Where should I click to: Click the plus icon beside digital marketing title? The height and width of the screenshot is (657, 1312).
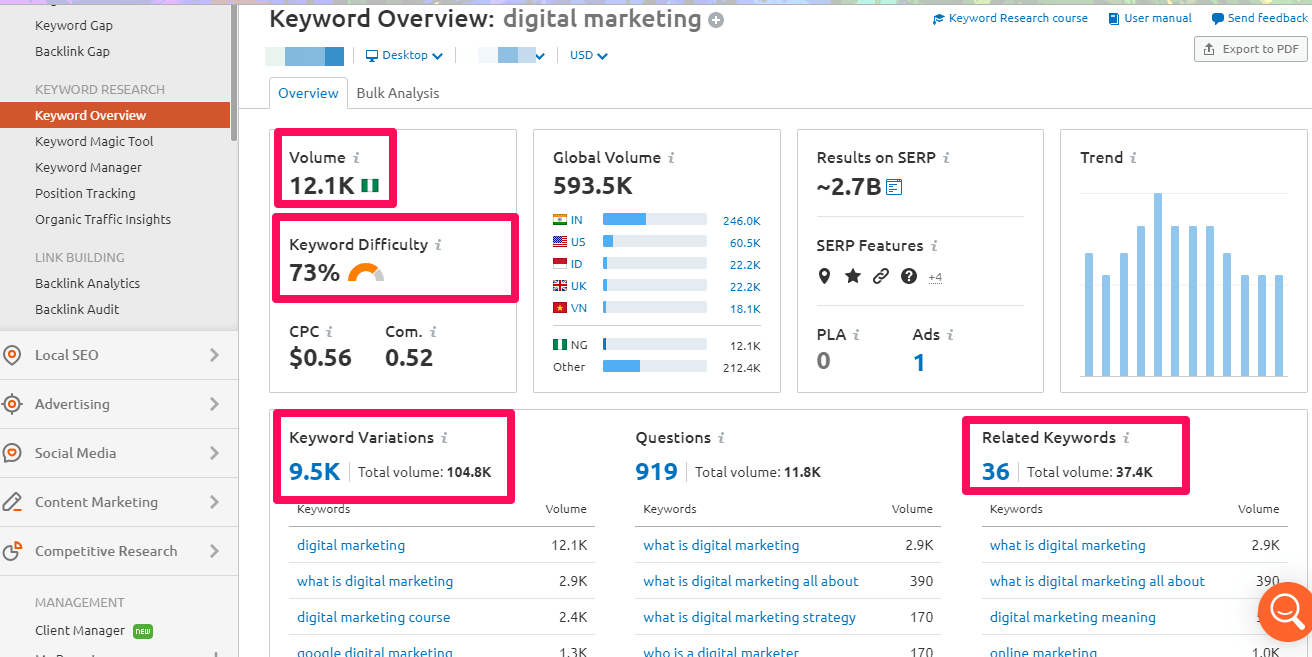[x=716, y=20]
